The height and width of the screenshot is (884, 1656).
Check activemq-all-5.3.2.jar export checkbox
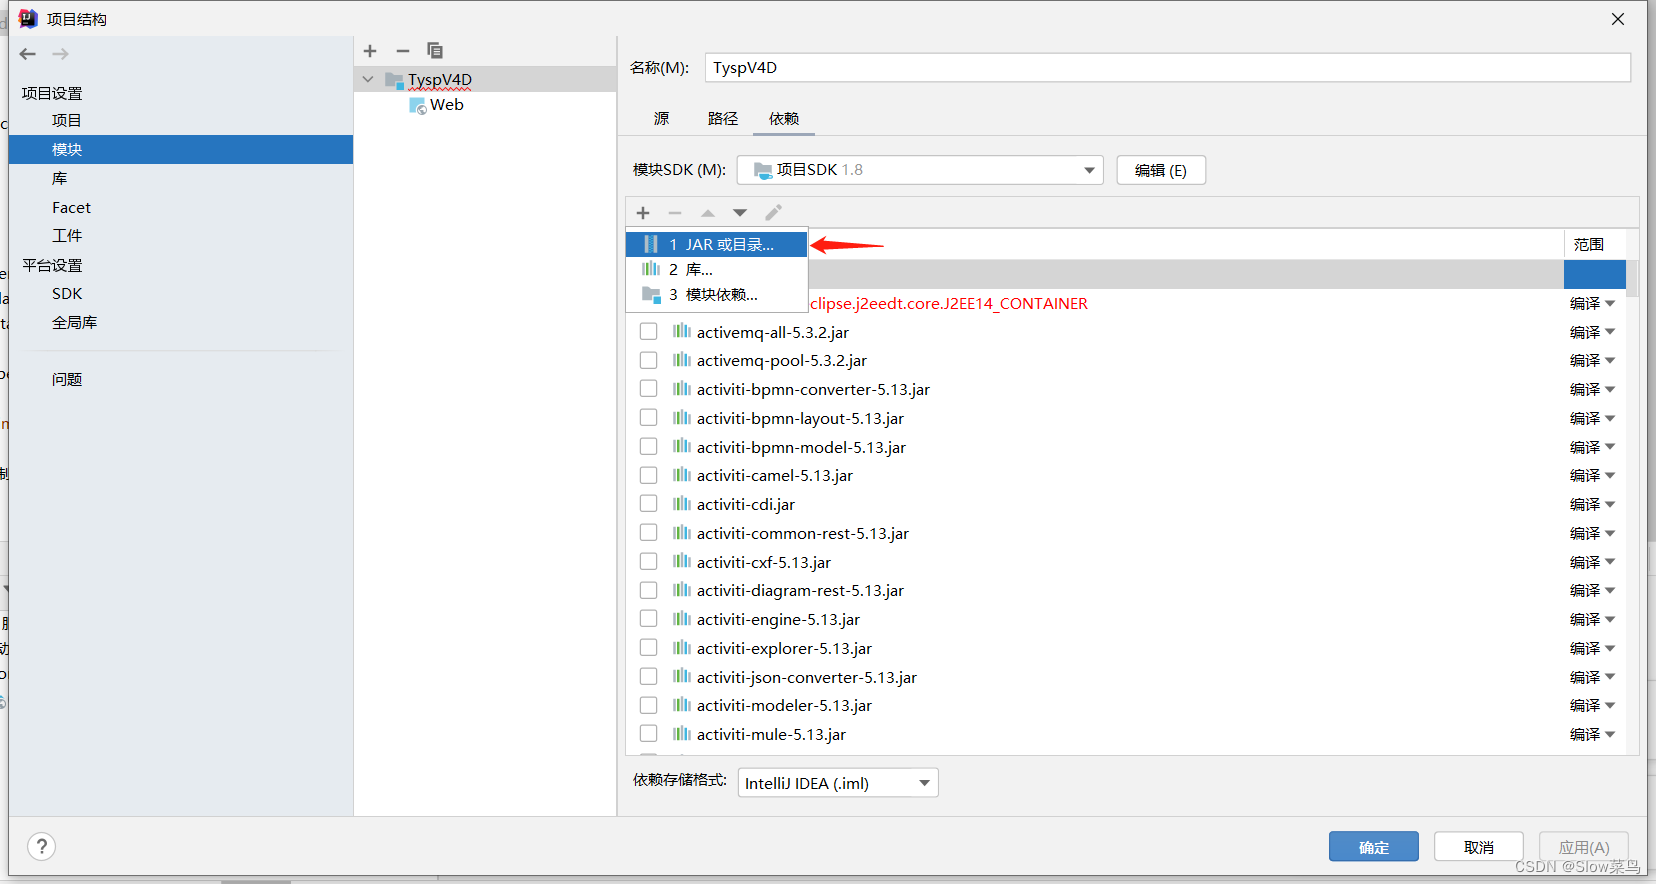649,331
